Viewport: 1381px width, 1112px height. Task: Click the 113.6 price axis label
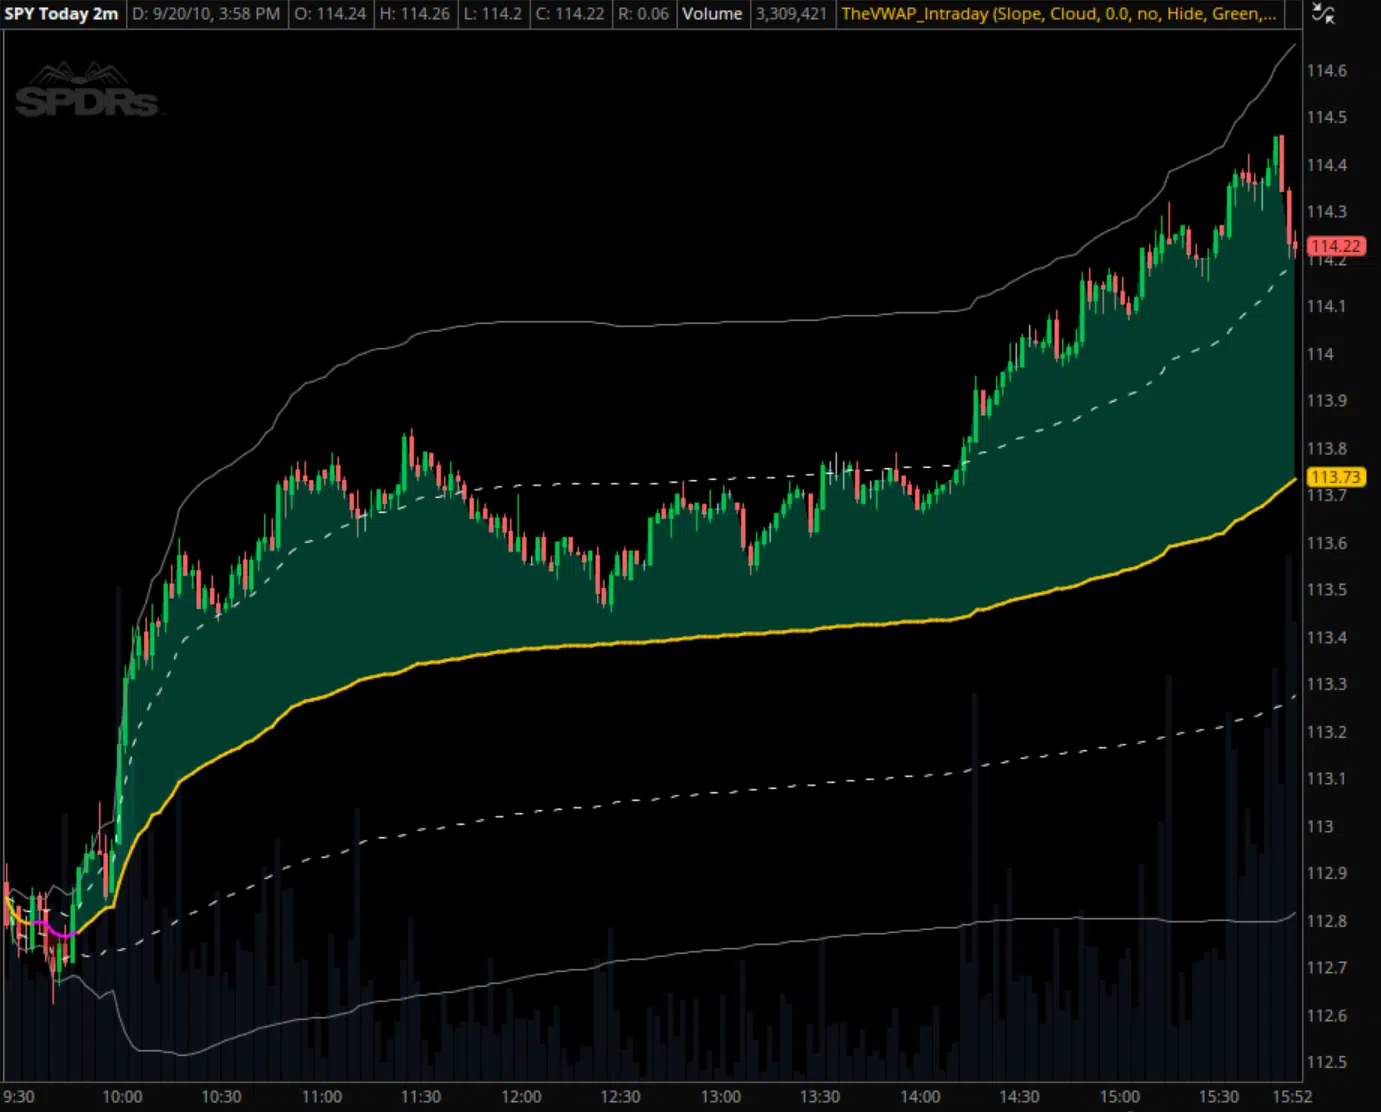[1327, 543]
